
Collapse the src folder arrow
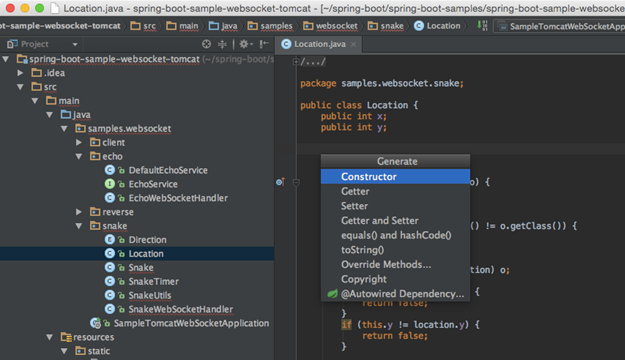20,87
